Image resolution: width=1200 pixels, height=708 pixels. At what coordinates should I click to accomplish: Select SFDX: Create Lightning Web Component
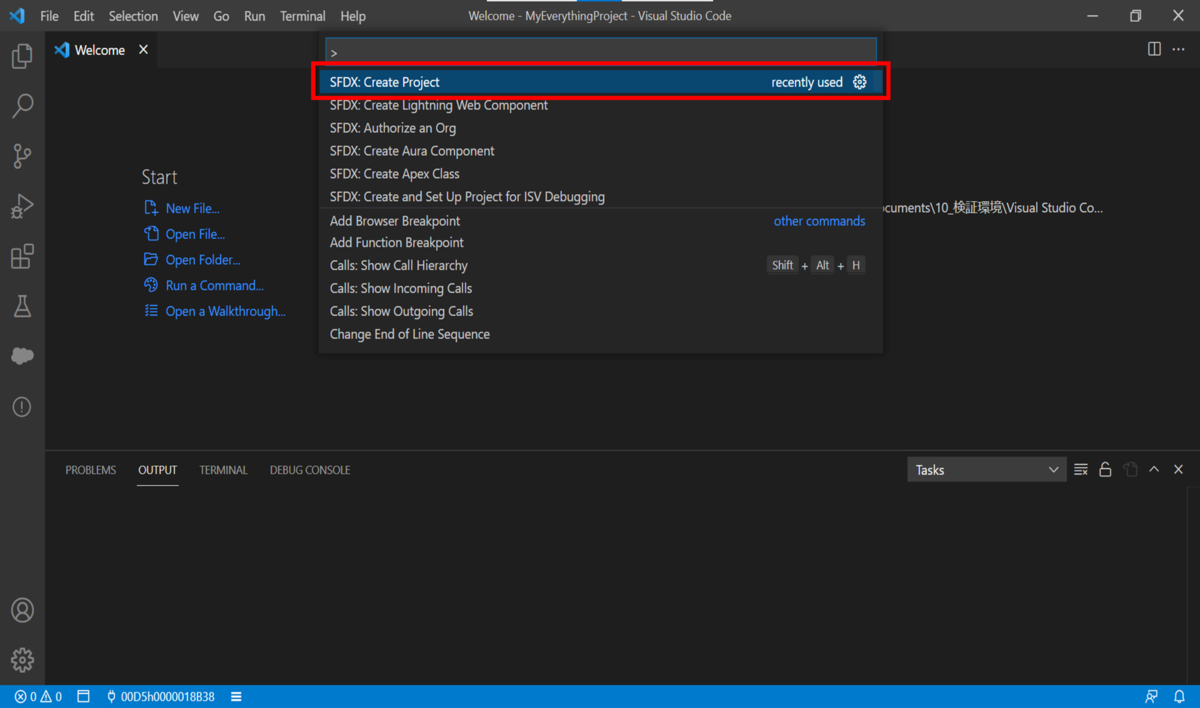pyautogui.click(x=601, y=105)
